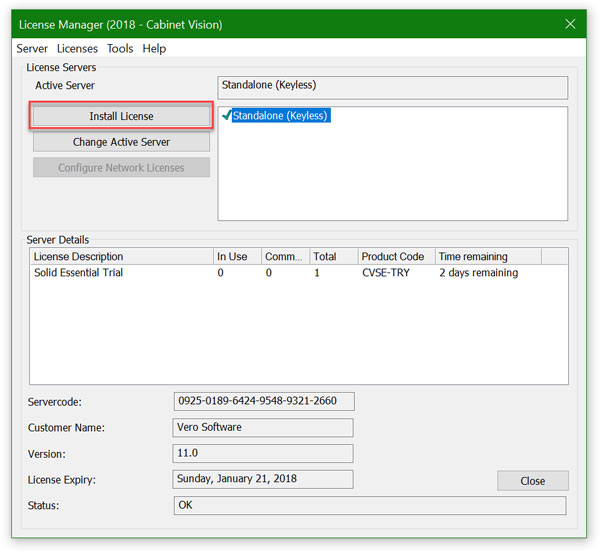Sort by License Description column header

tap(121, 256)
